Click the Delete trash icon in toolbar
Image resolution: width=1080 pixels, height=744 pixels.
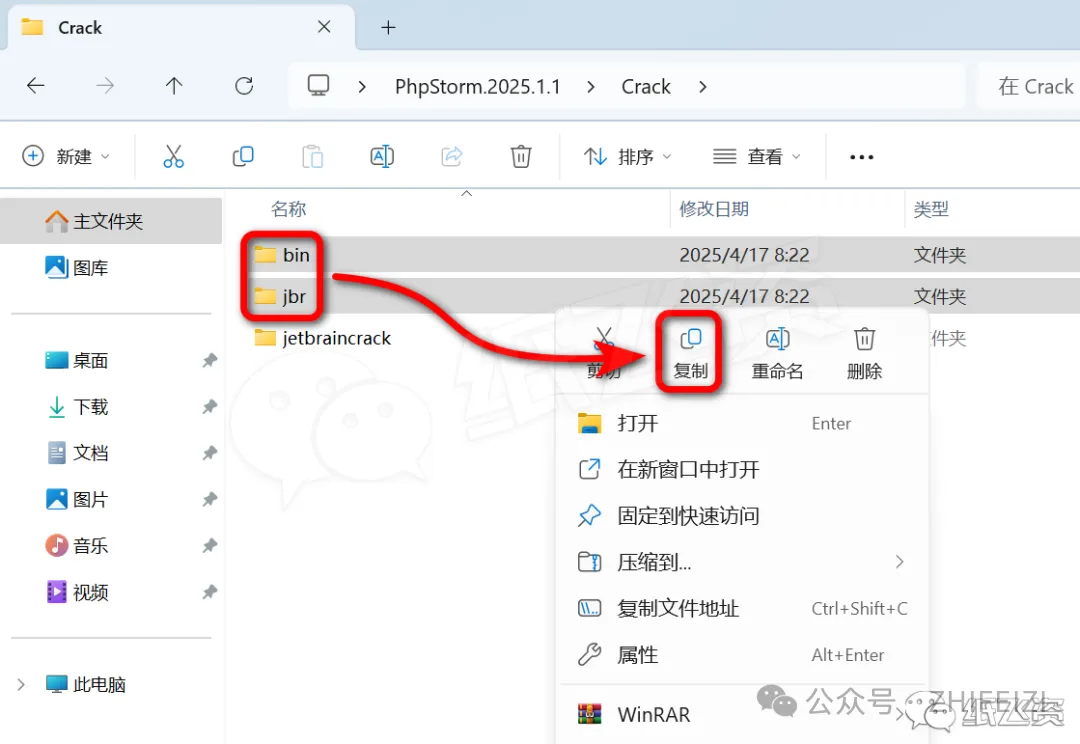click(x=521, y=156)
